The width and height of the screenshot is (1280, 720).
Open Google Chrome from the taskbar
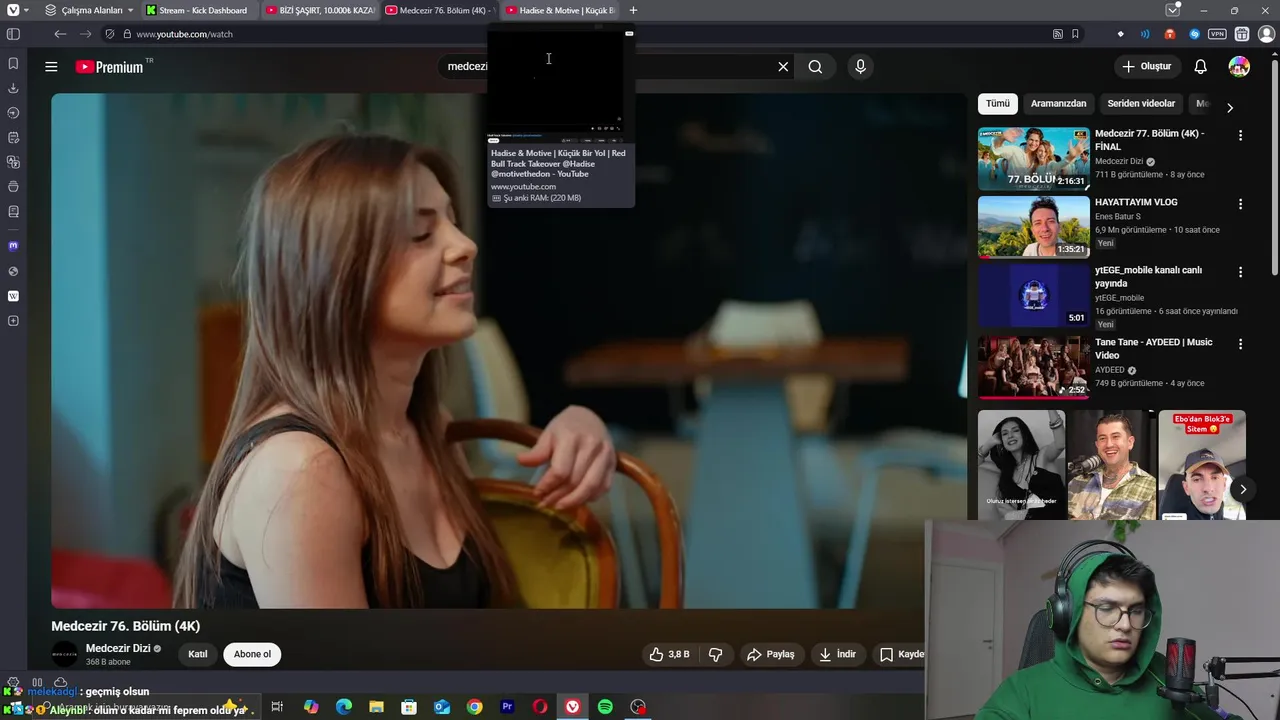[x=474, y=707]
